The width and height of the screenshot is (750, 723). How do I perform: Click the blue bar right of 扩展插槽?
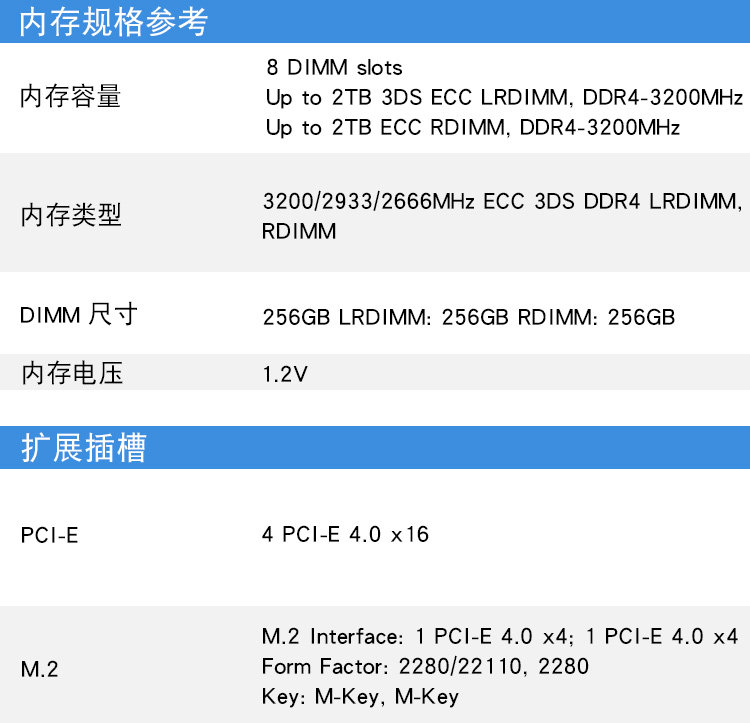click(x=450, y=448)
